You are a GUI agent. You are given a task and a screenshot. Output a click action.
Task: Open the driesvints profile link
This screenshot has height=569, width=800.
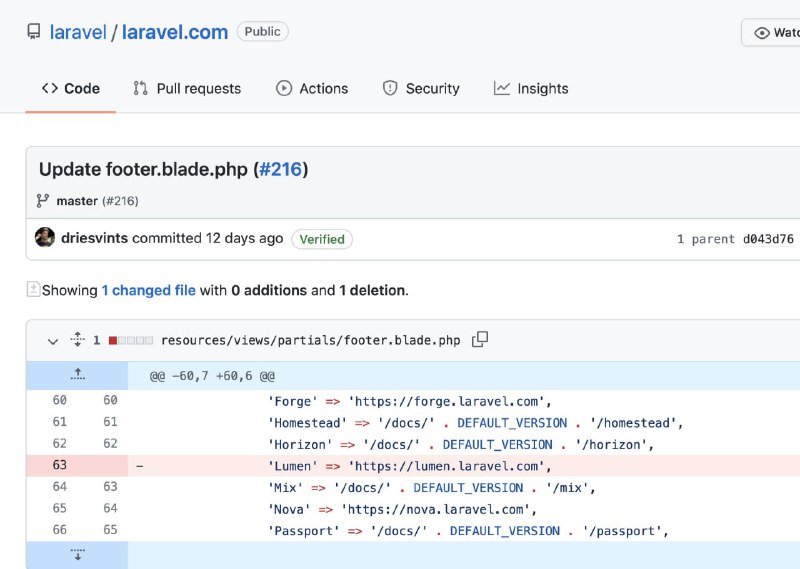[94, 238]
